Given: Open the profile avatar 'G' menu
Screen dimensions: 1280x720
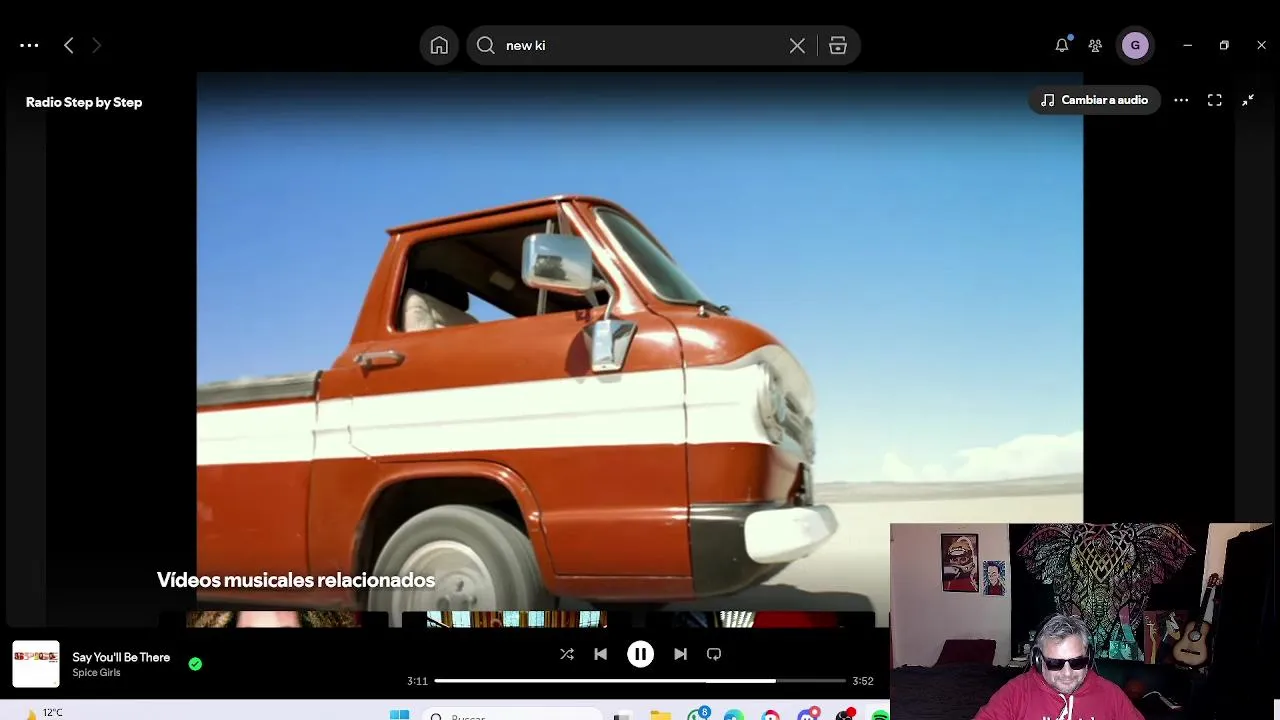Looking at the screenshot, I should pyautogui.click(x=1135, y=45).
